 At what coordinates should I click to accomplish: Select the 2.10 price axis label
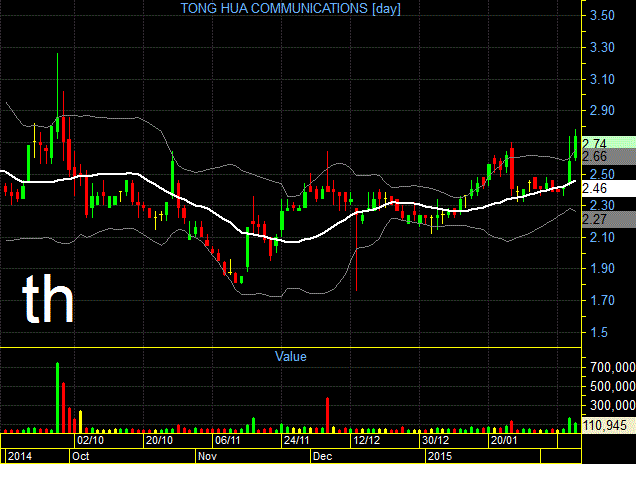(602, 237)
